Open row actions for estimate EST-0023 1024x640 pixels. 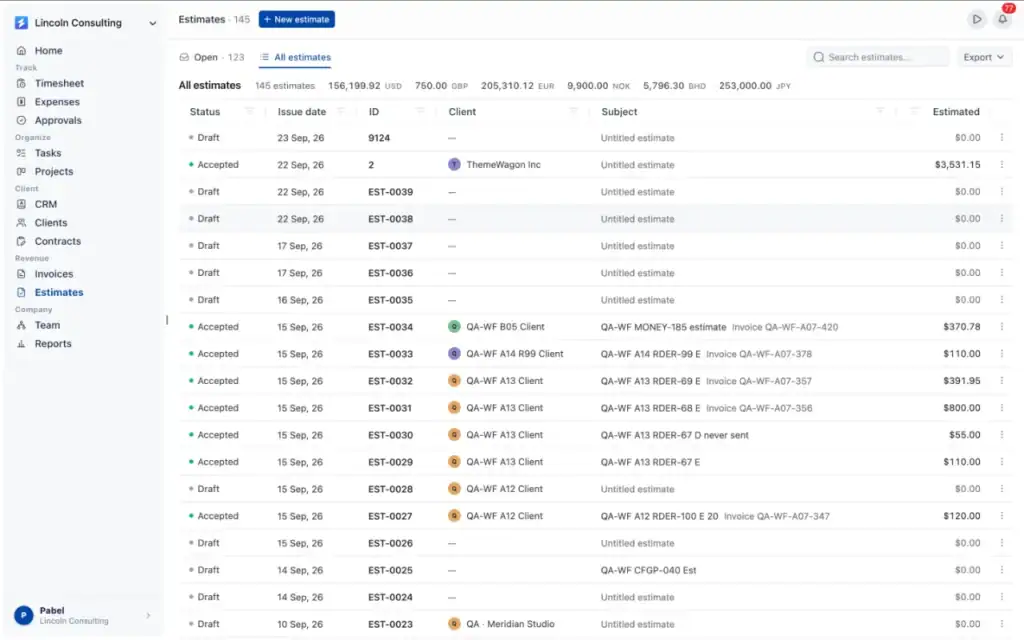1001,624
